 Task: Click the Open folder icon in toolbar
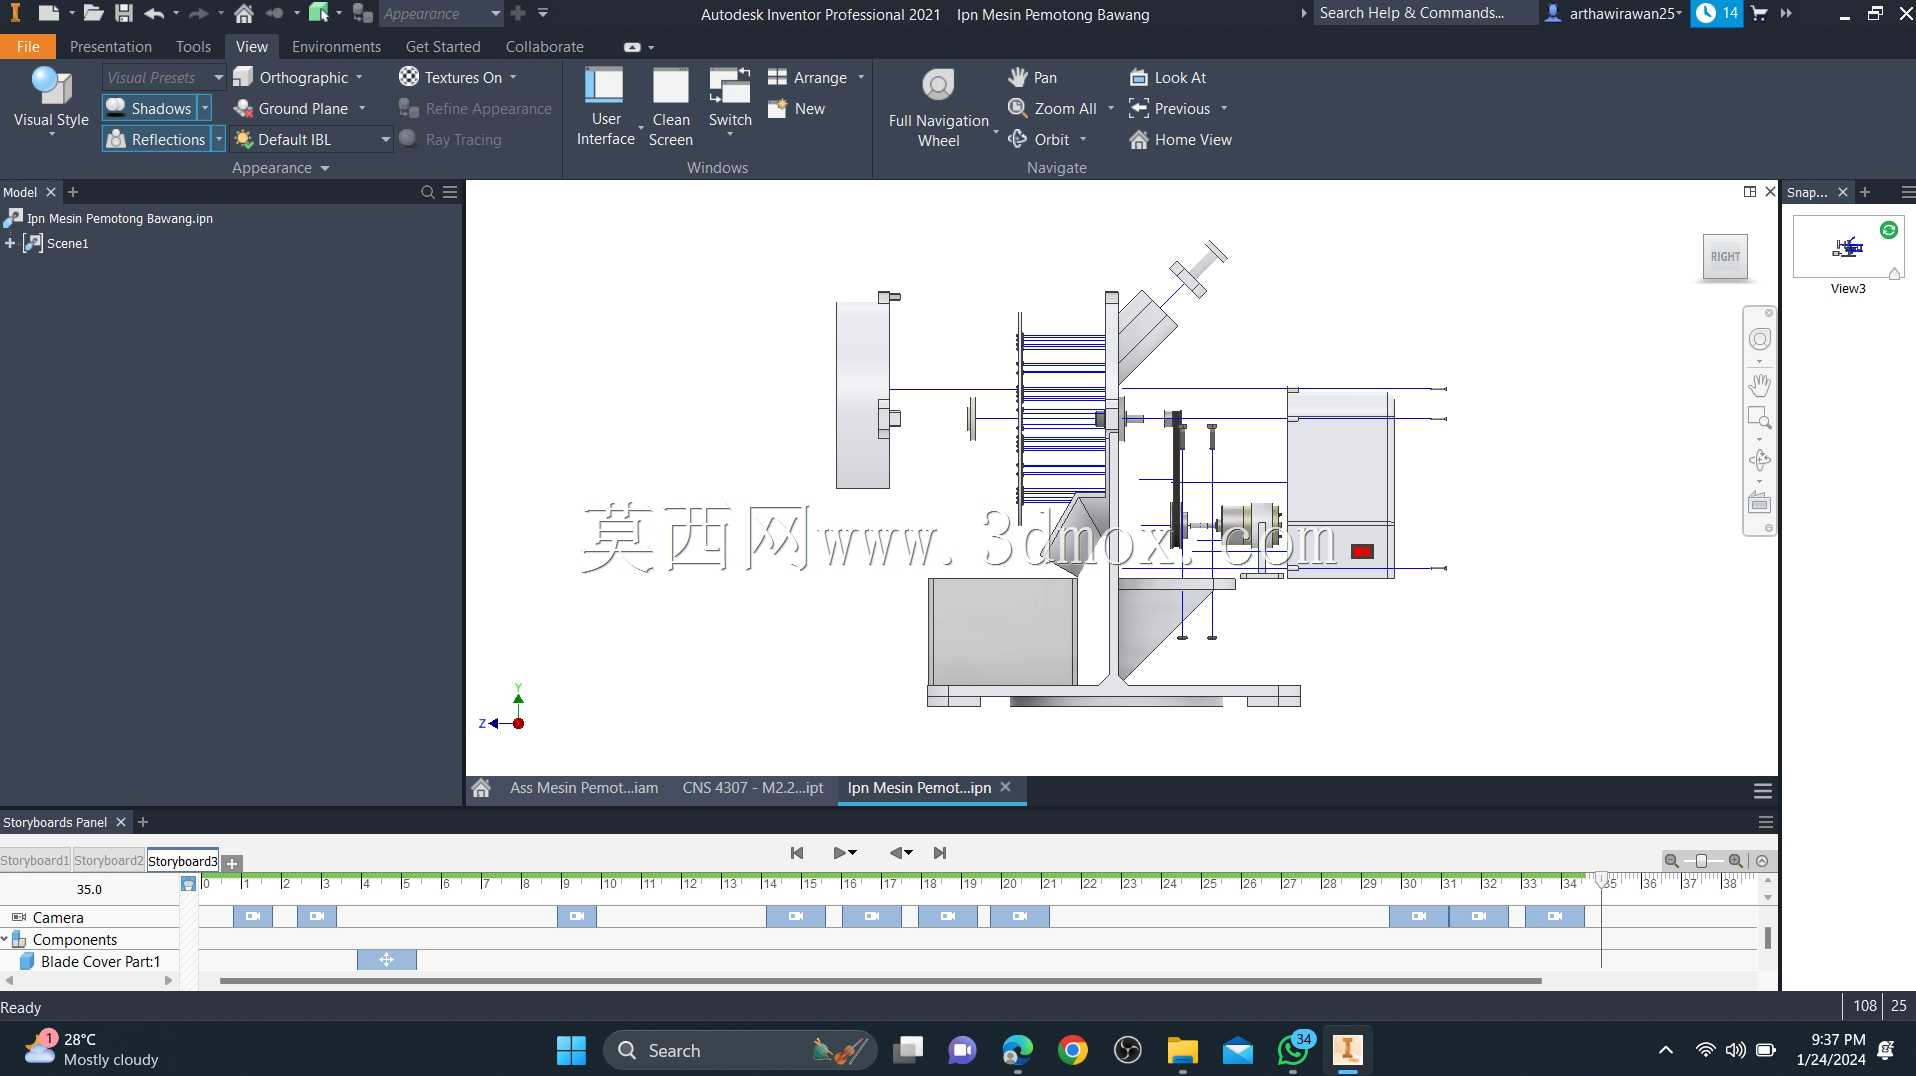click(x=93, y=13)
